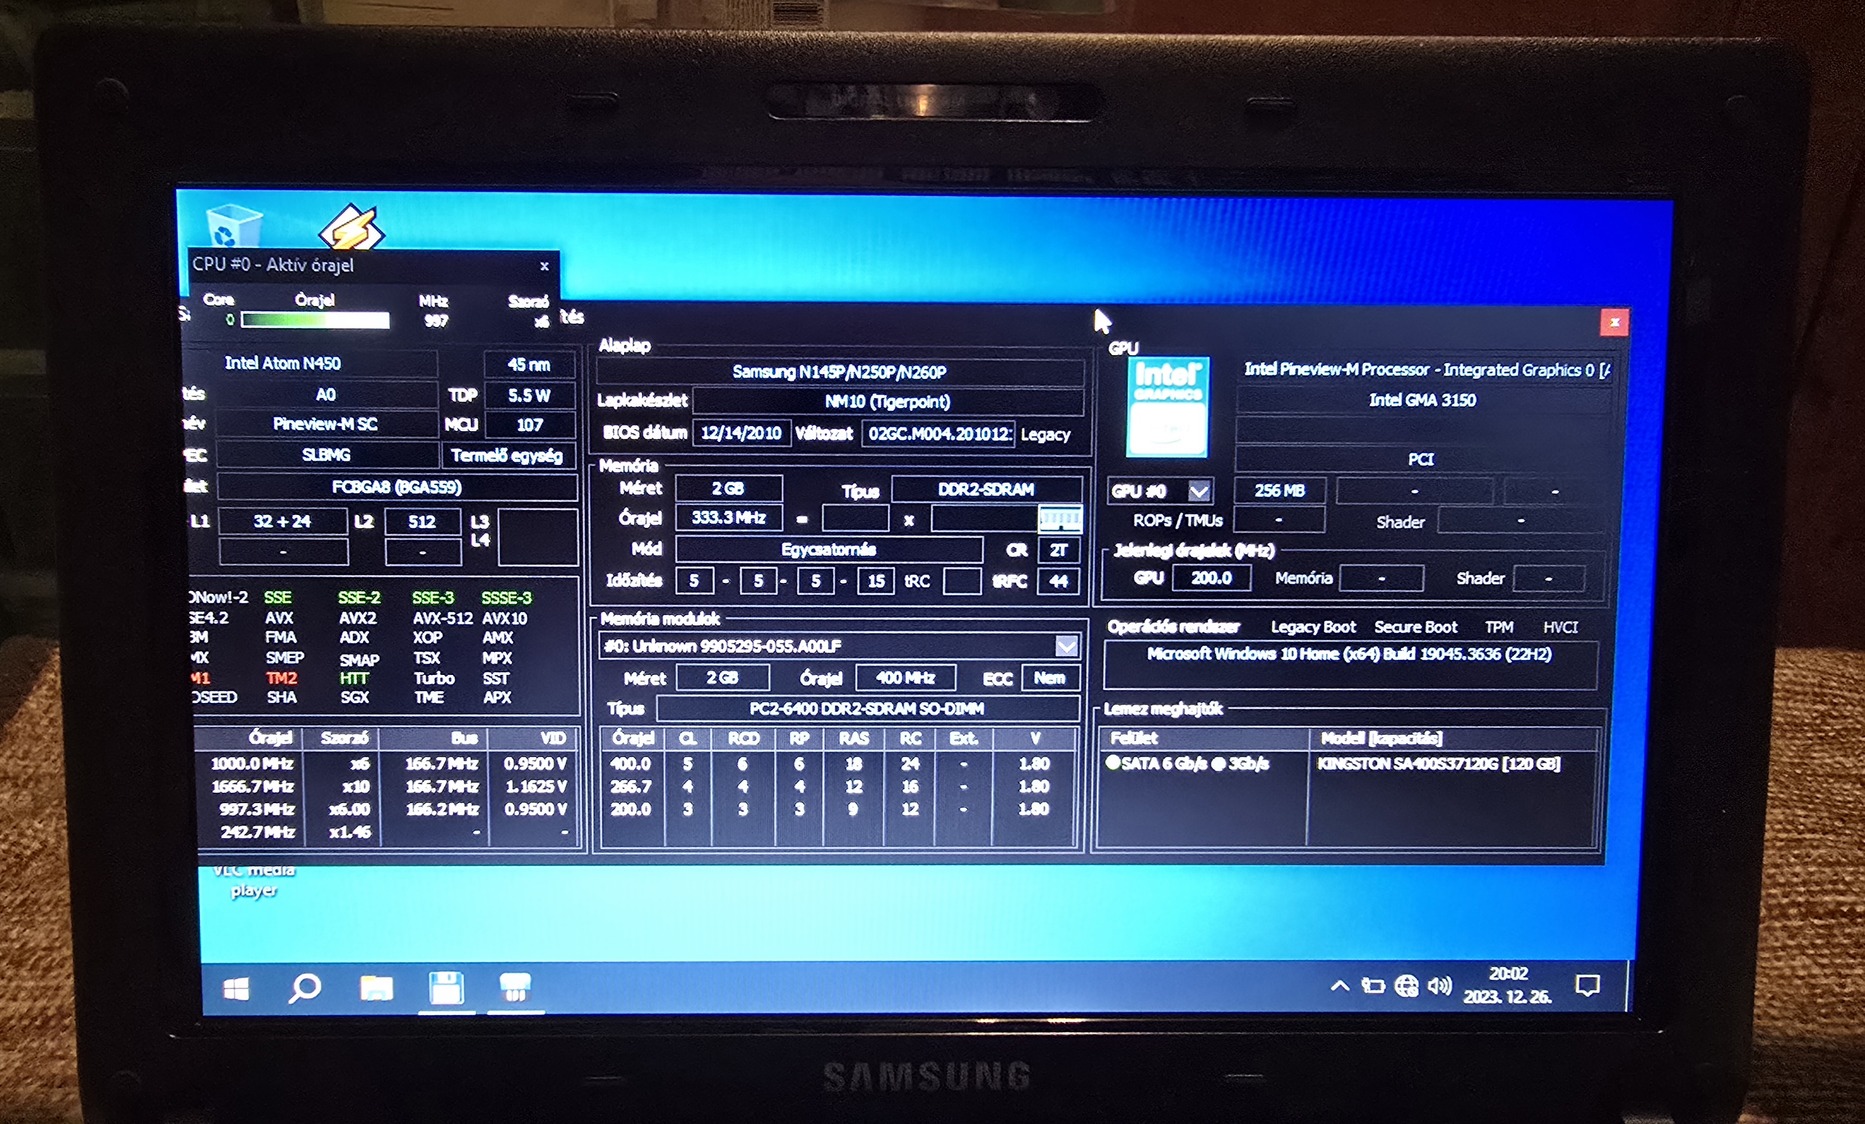The image size is (1865, 1124).
Task: Click the ECC value Nem
Action: (1049, 678)
